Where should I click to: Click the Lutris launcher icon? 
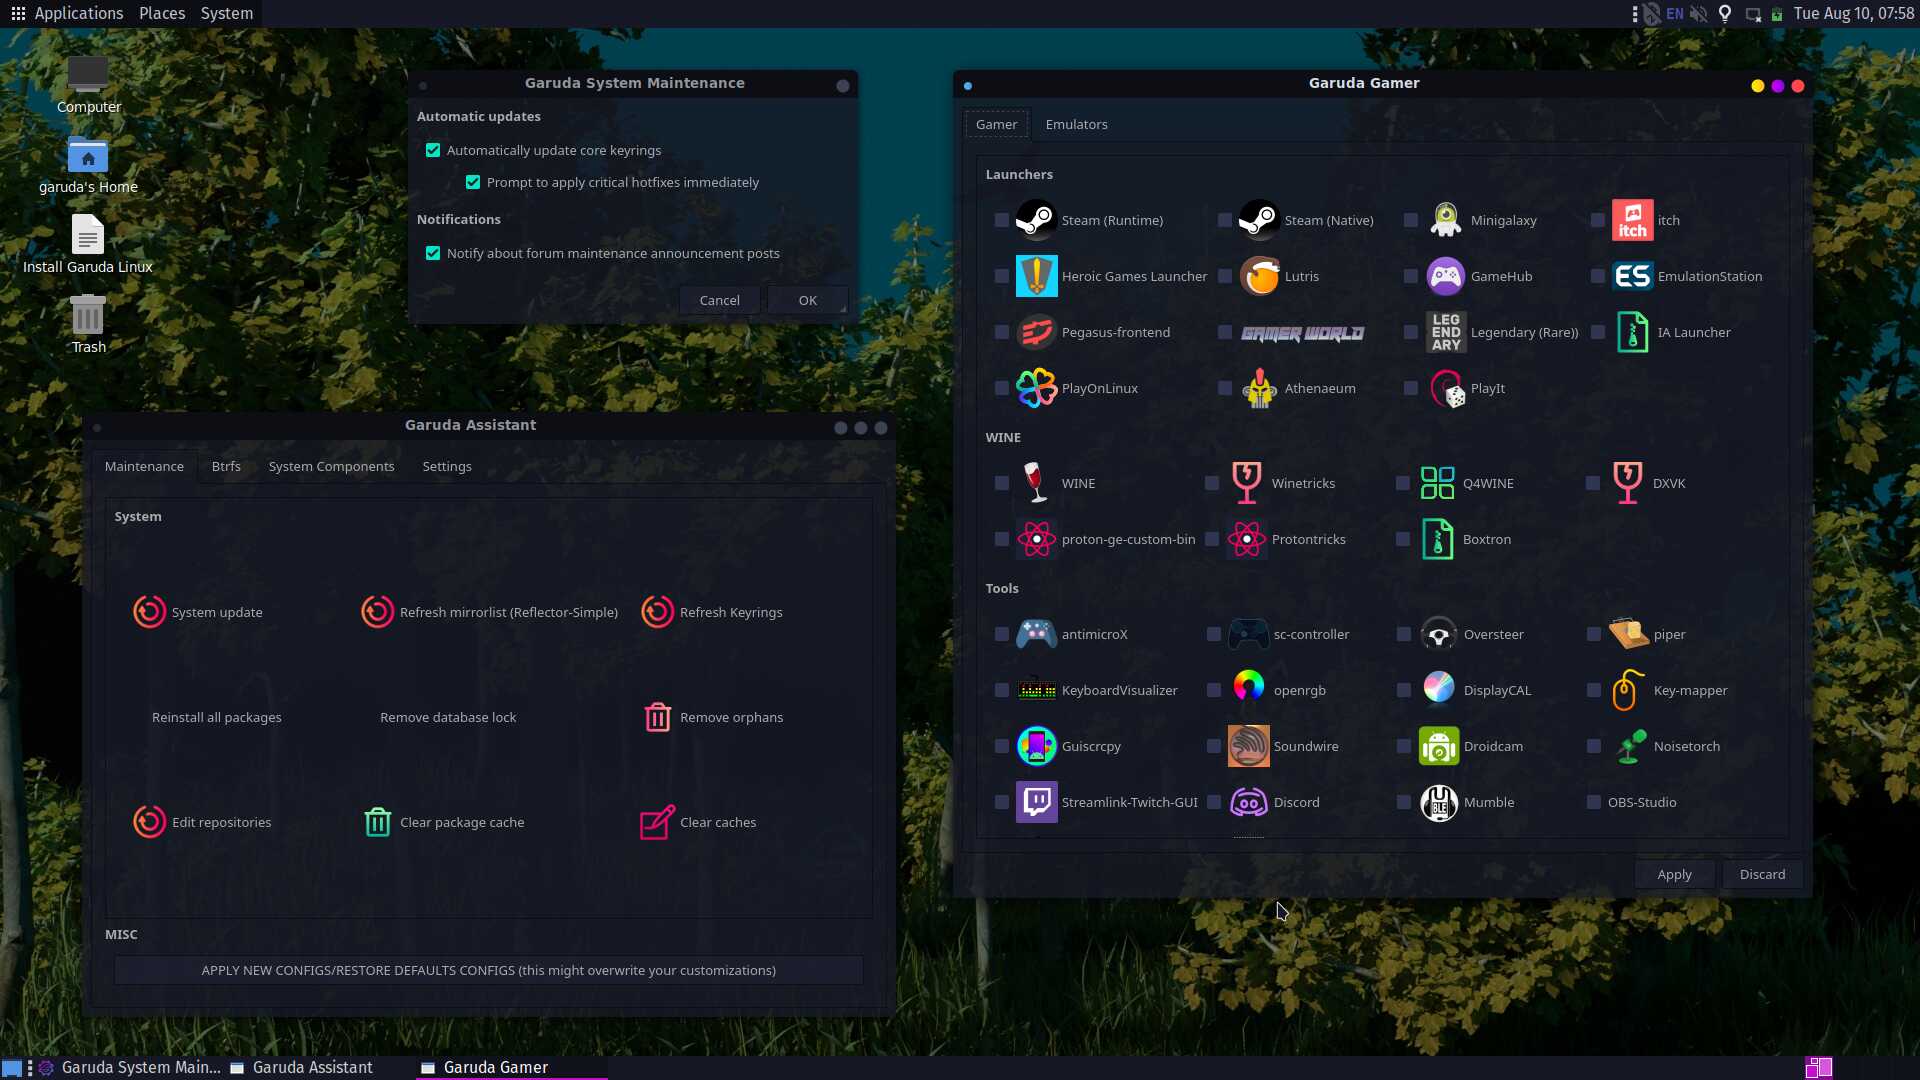[x=1259, y=276]
